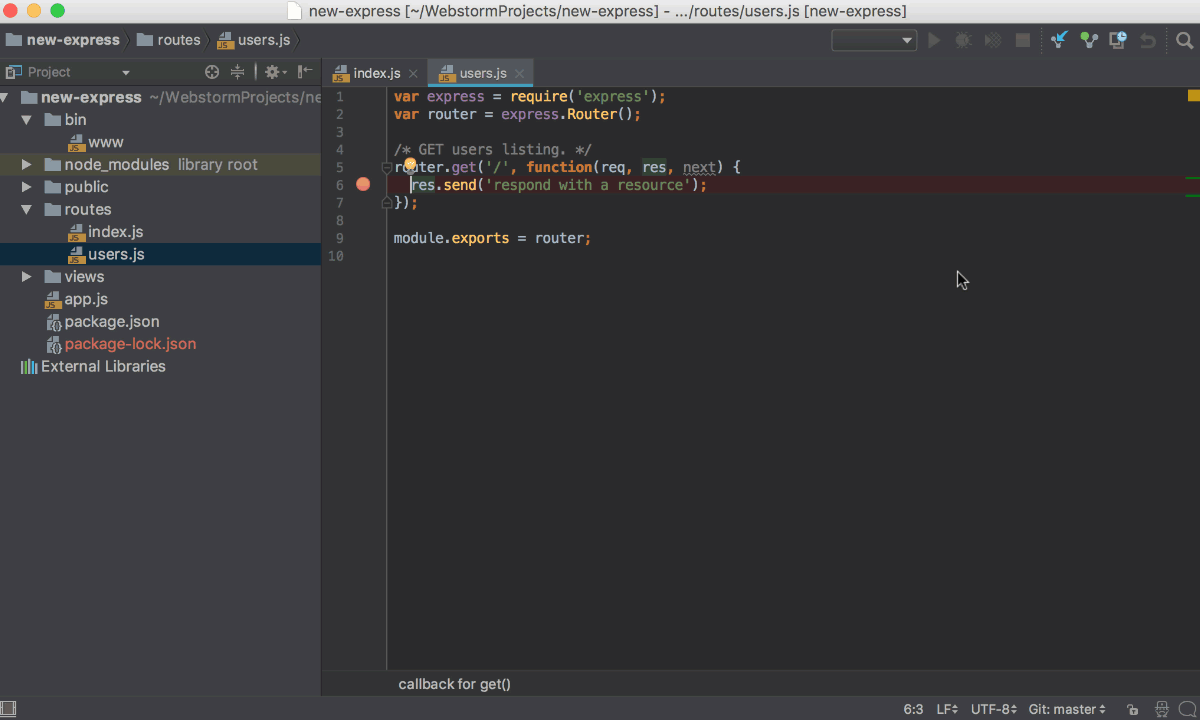1200x720 pixels.
Task: Toggle the breakpoint on line 6
Action: pos(363,185)
